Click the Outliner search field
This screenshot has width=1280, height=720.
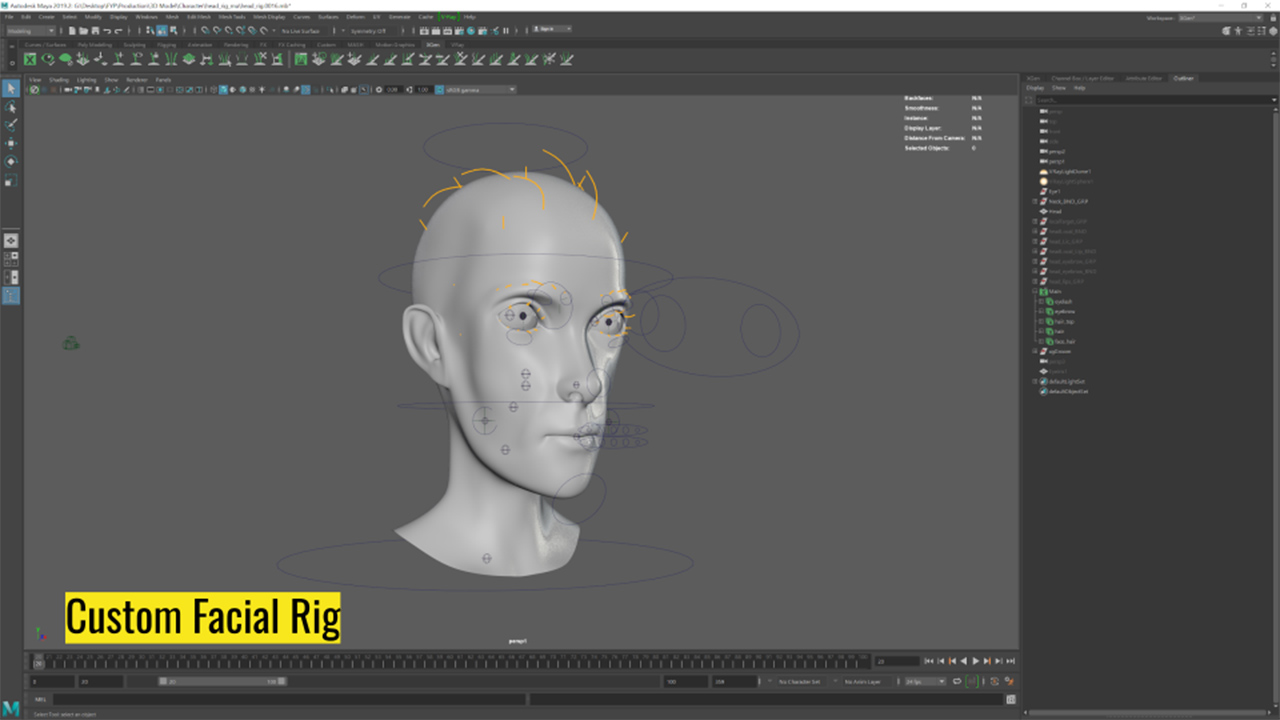tap(1152, 100)
